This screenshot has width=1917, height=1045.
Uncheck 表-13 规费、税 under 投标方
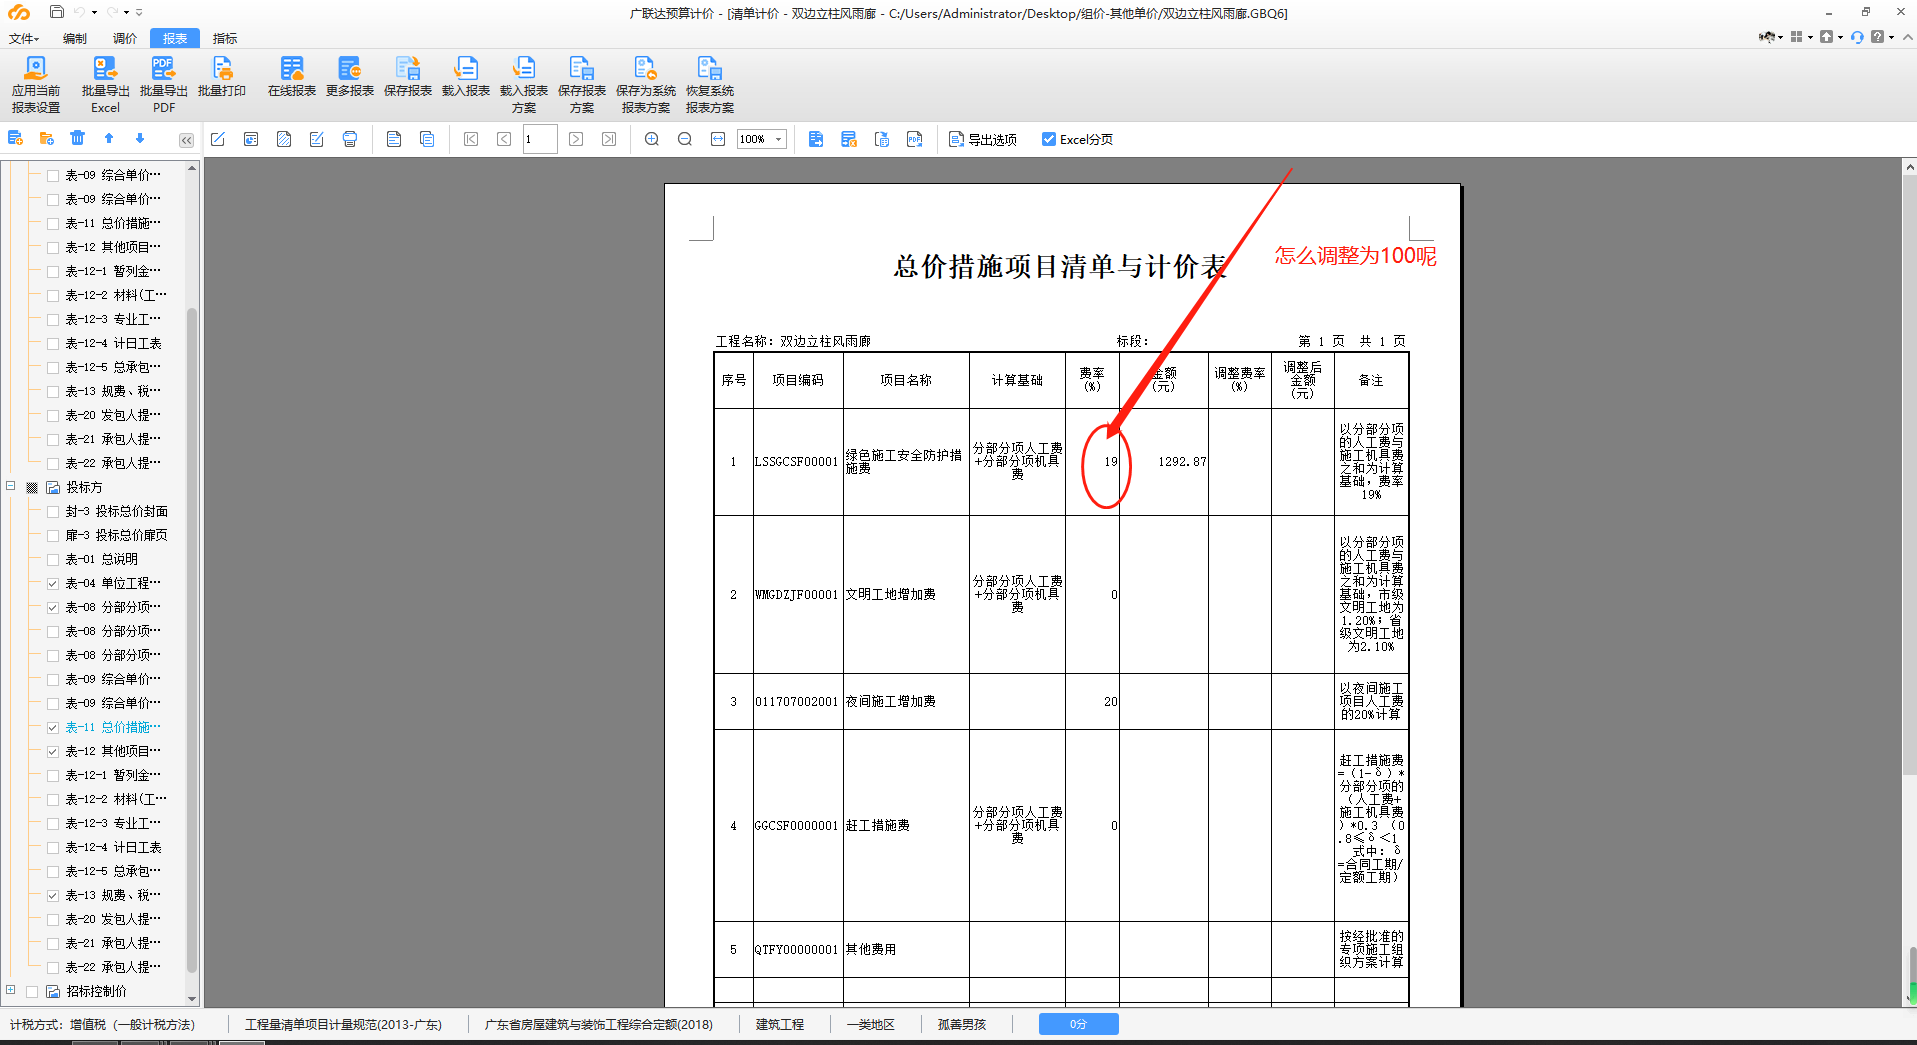point(53,895)
